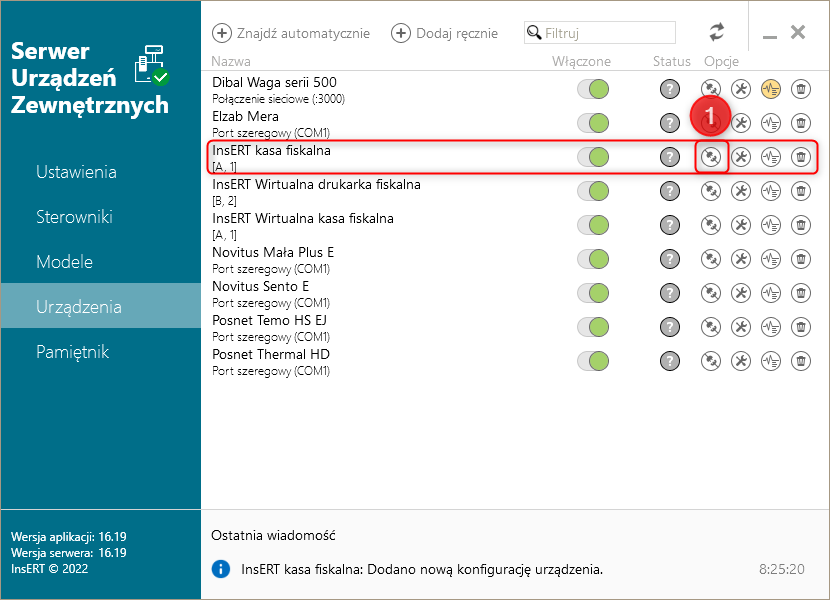Refresh the device list with the arrows icon

click(x=717, y=32)
